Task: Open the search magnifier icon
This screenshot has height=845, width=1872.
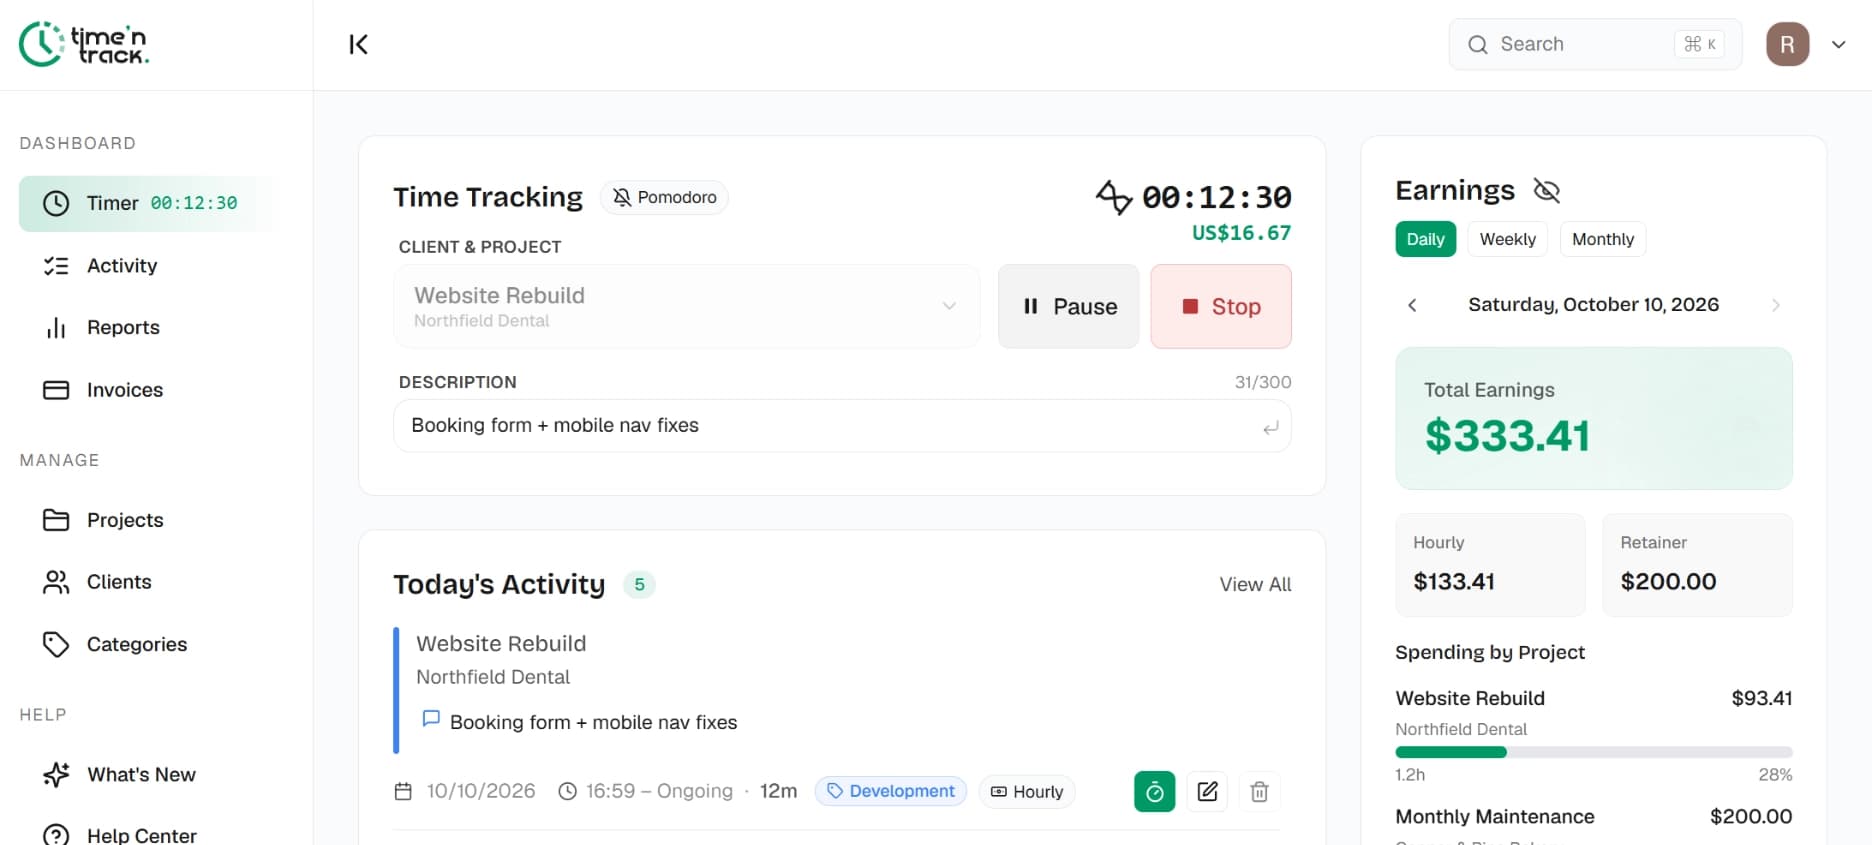Action: (1477, 44)
